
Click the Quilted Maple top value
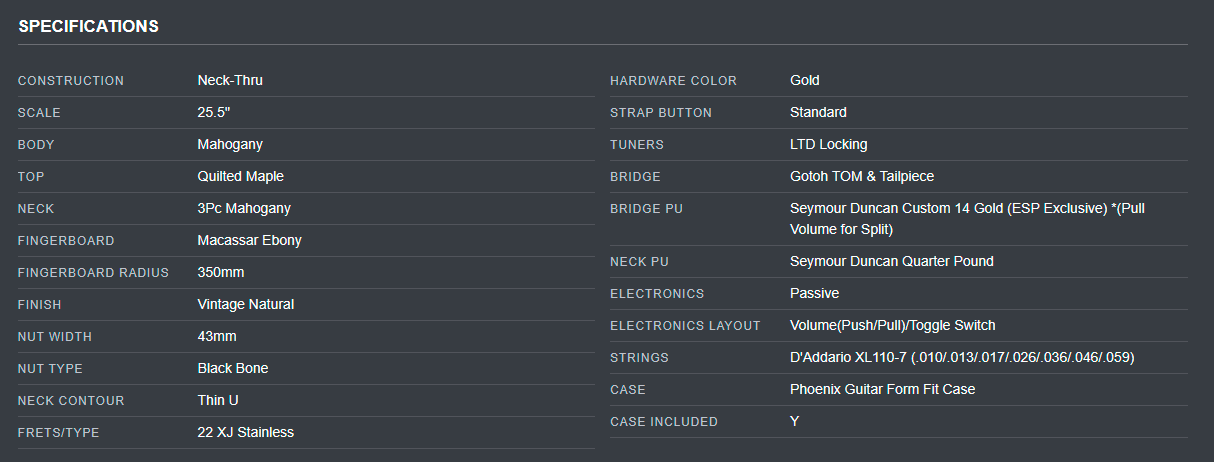240,176
